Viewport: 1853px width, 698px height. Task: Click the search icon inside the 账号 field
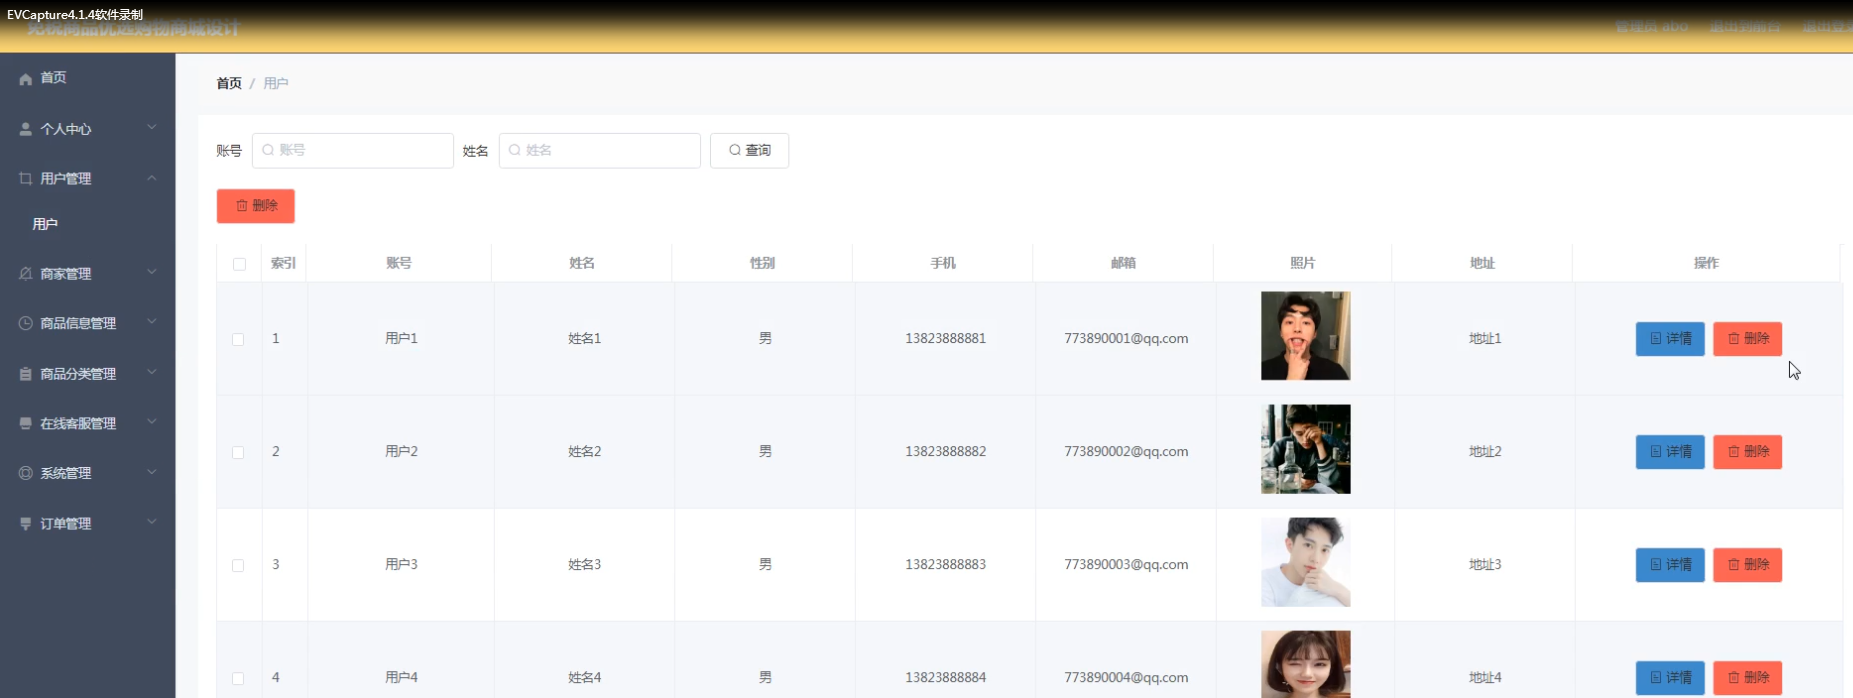[268, 150]
